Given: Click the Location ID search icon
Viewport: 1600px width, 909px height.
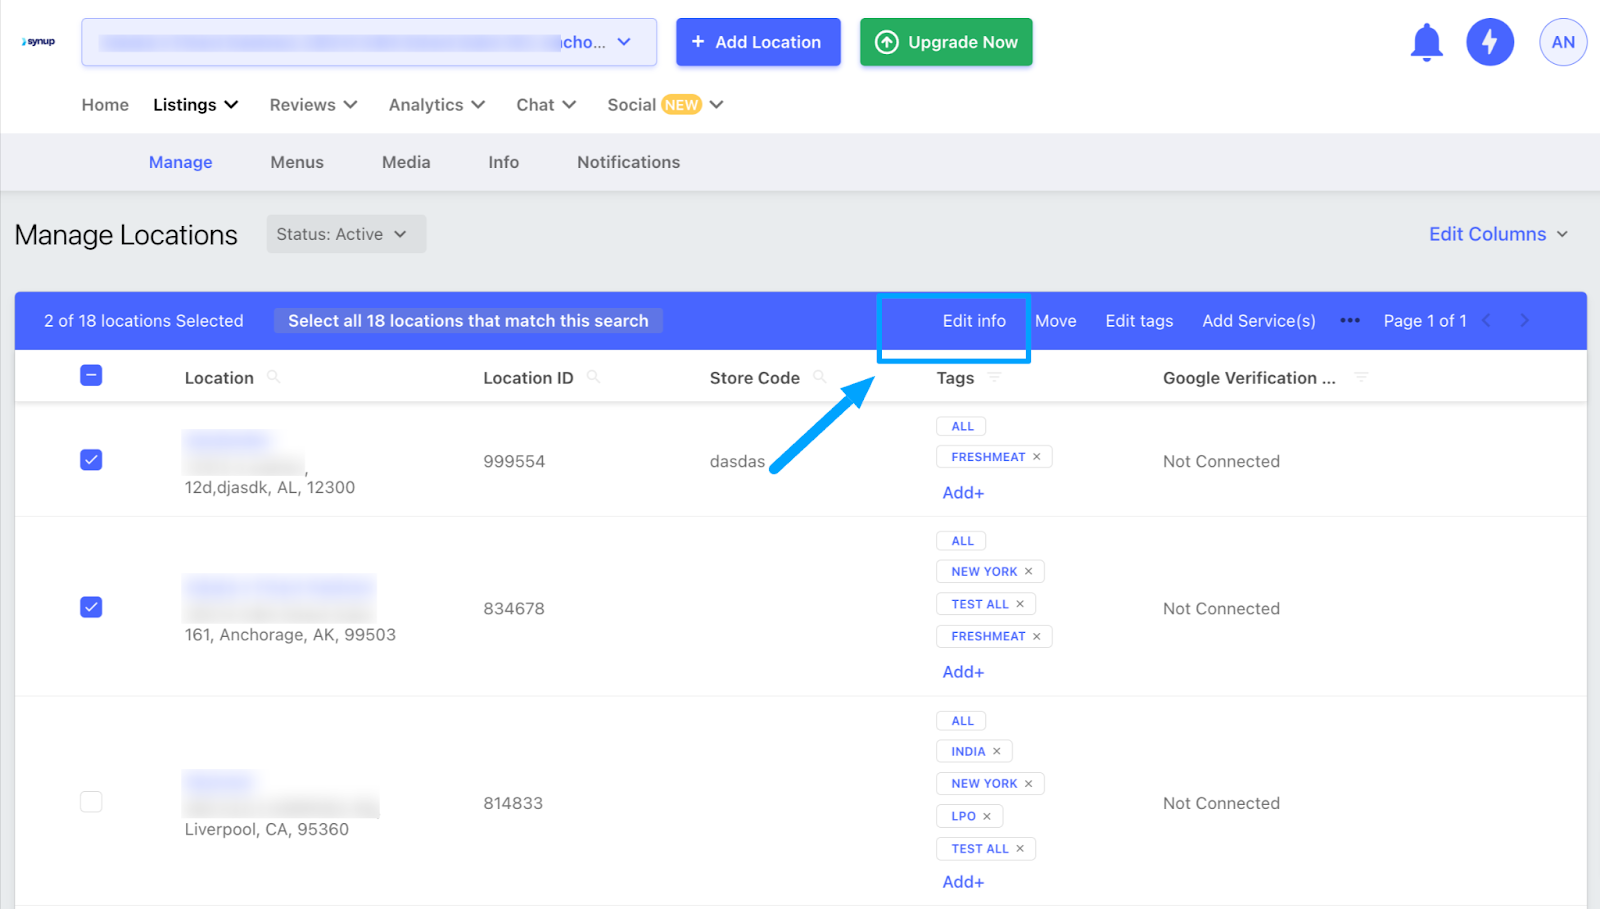Looking at the screenshot, I should coord(593,377).
